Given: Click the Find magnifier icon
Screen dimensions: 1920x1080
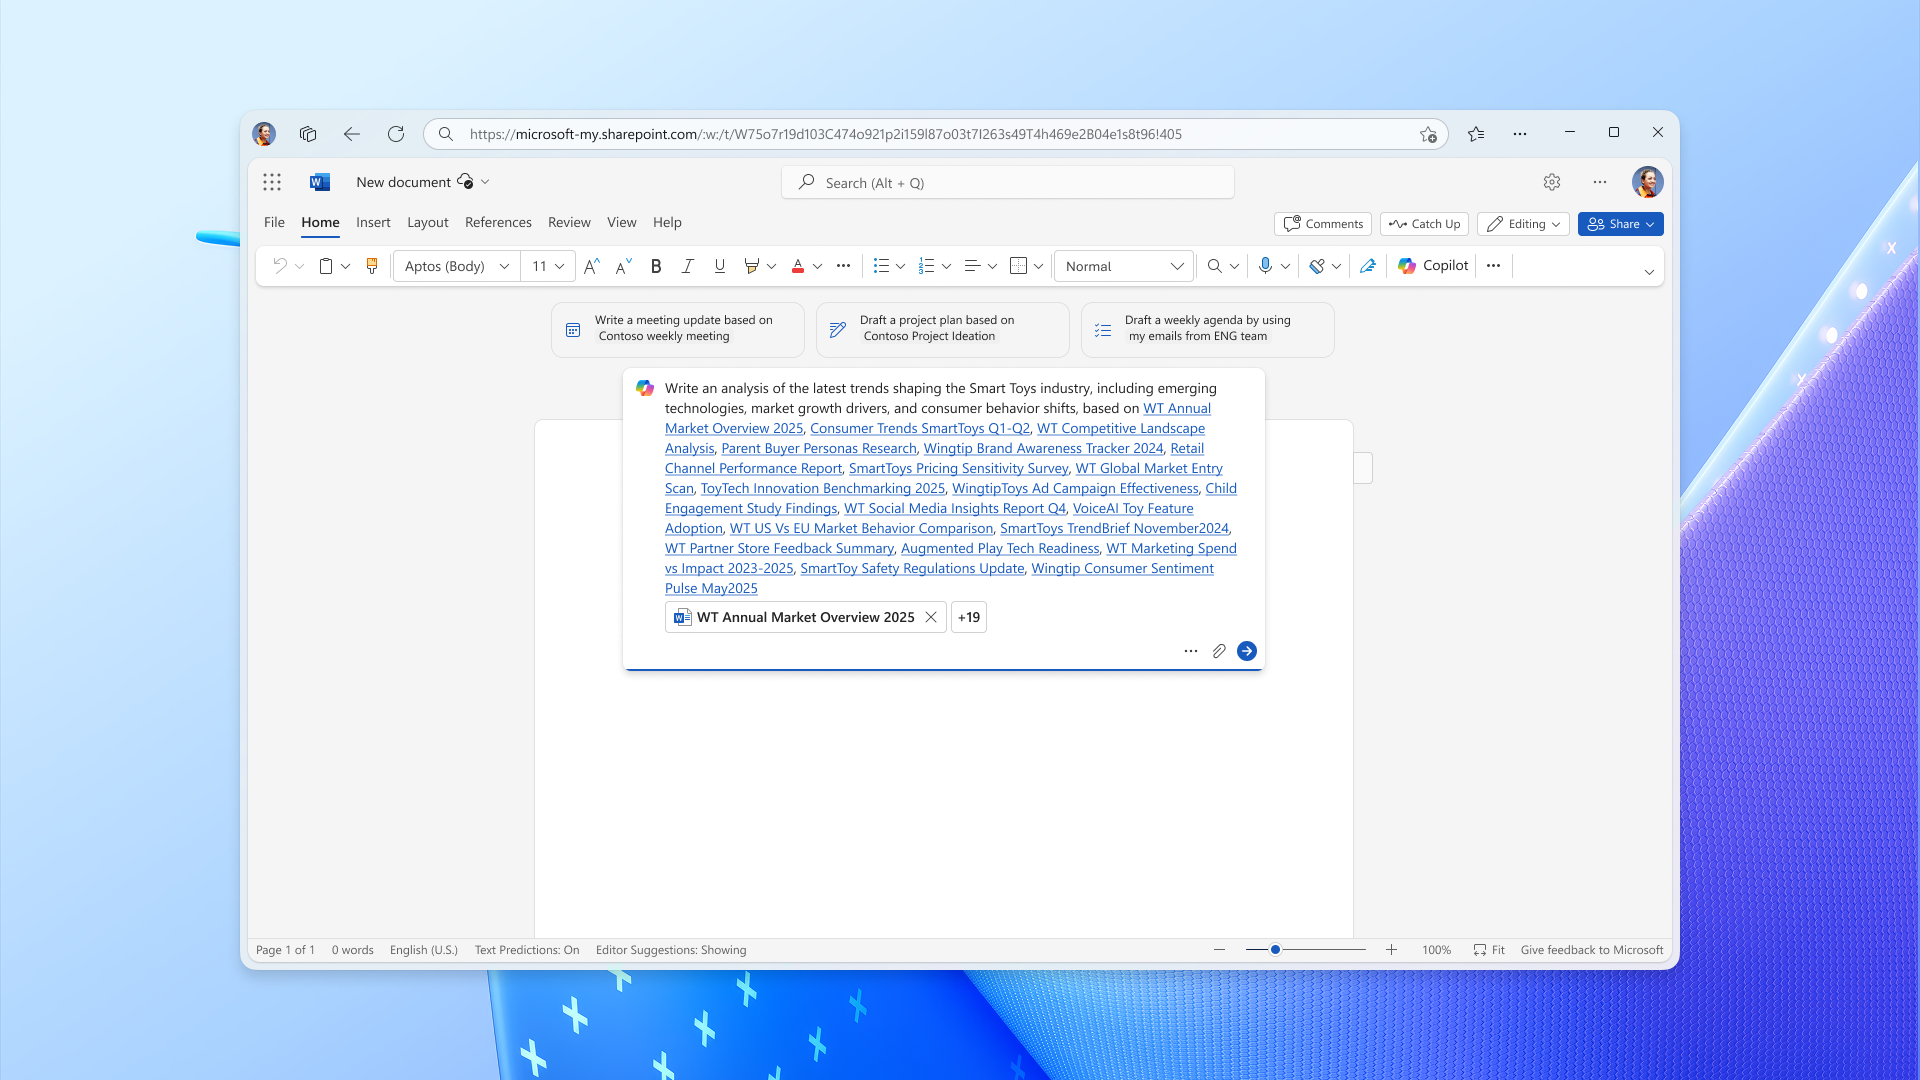Looking at the screenshot, I should coord(1214,266).
